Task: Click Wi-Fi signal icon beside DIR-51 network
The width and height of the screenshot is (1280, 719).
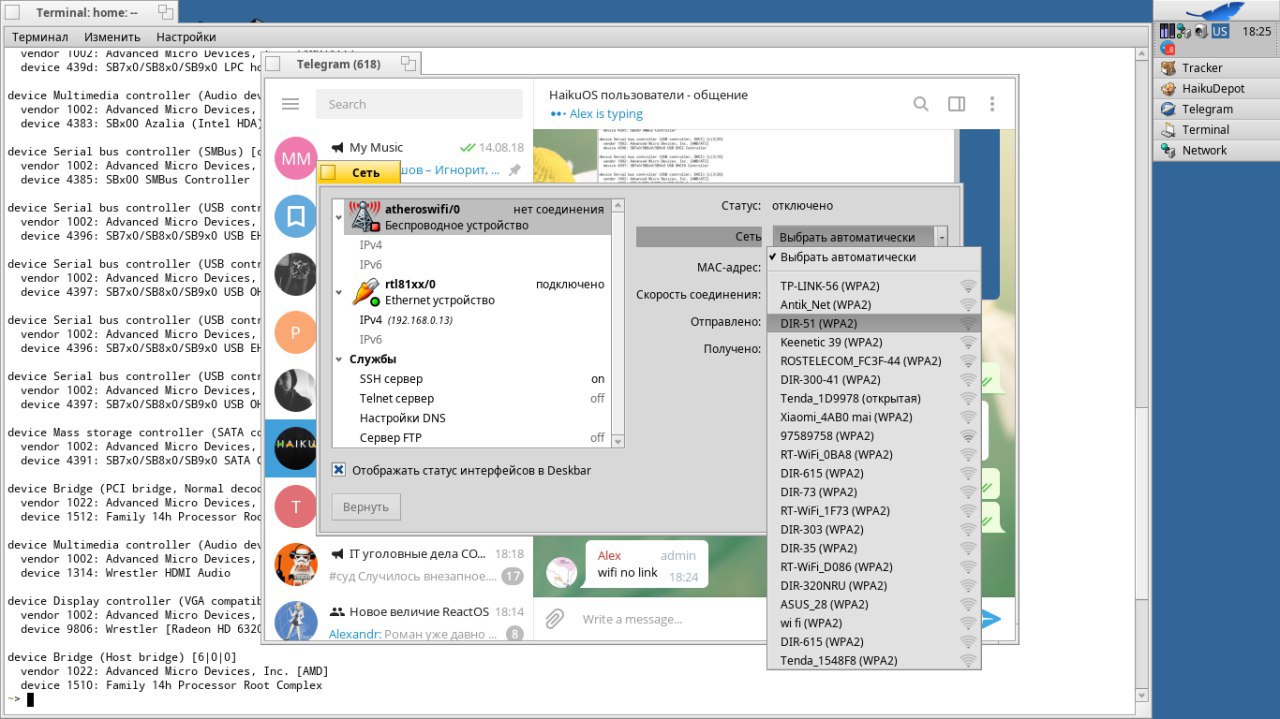Action: point(967,323)
